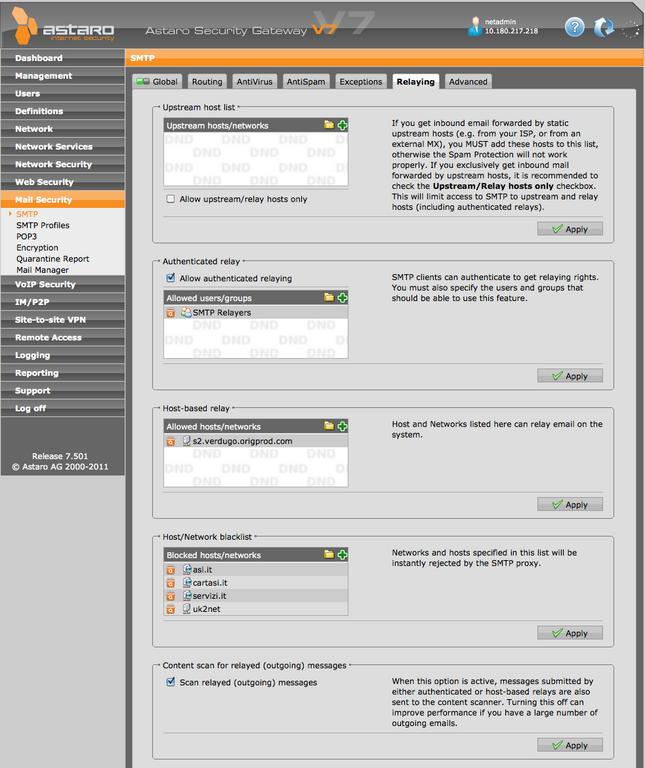Open folder icon in Allowed hosts/networks list
The image size is (645, 768).
tap(329, 426)
